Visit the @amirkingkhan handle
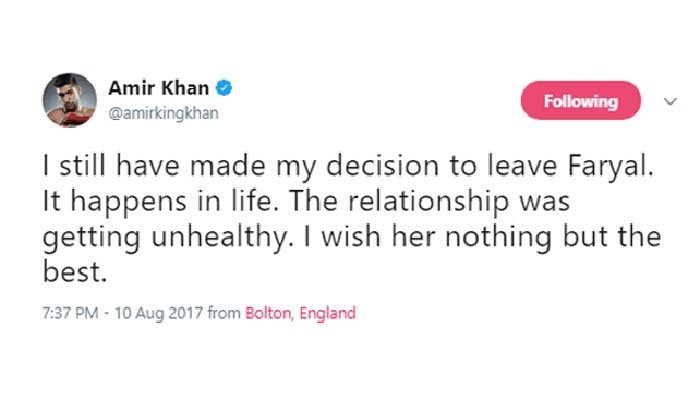 click(163, 113)
